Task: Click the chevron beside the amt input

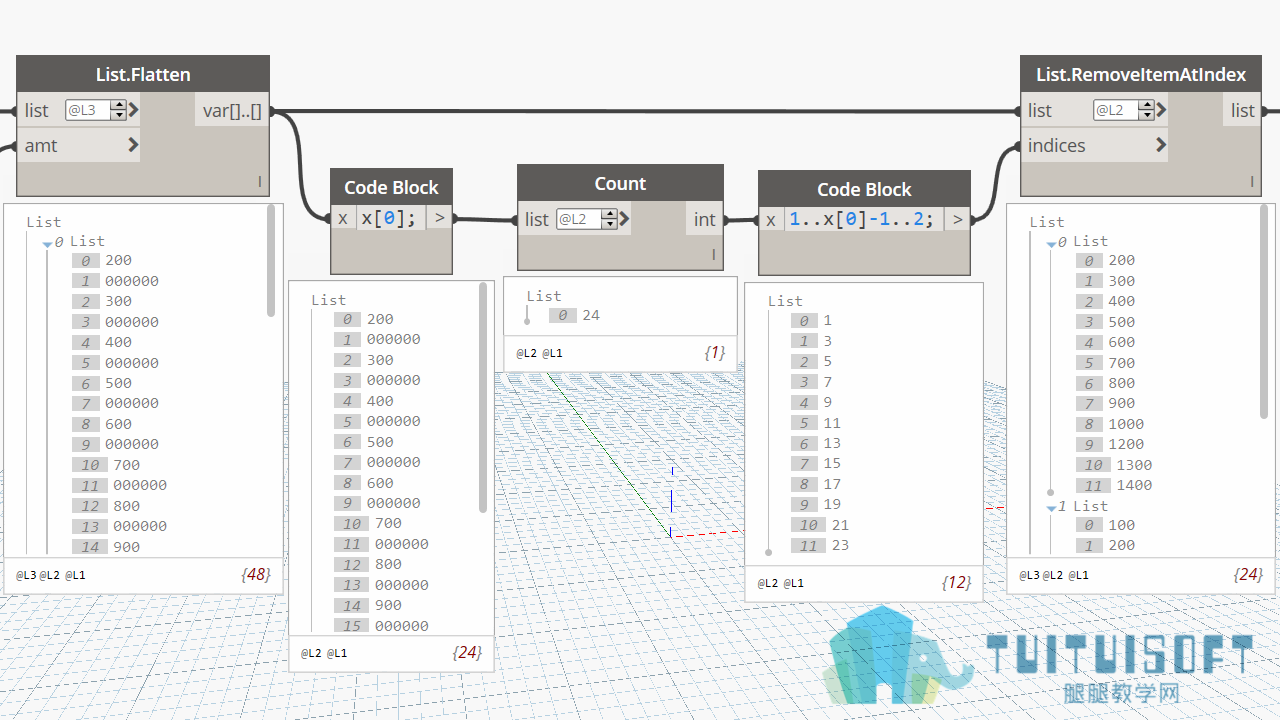Action: tap(134, 145)
